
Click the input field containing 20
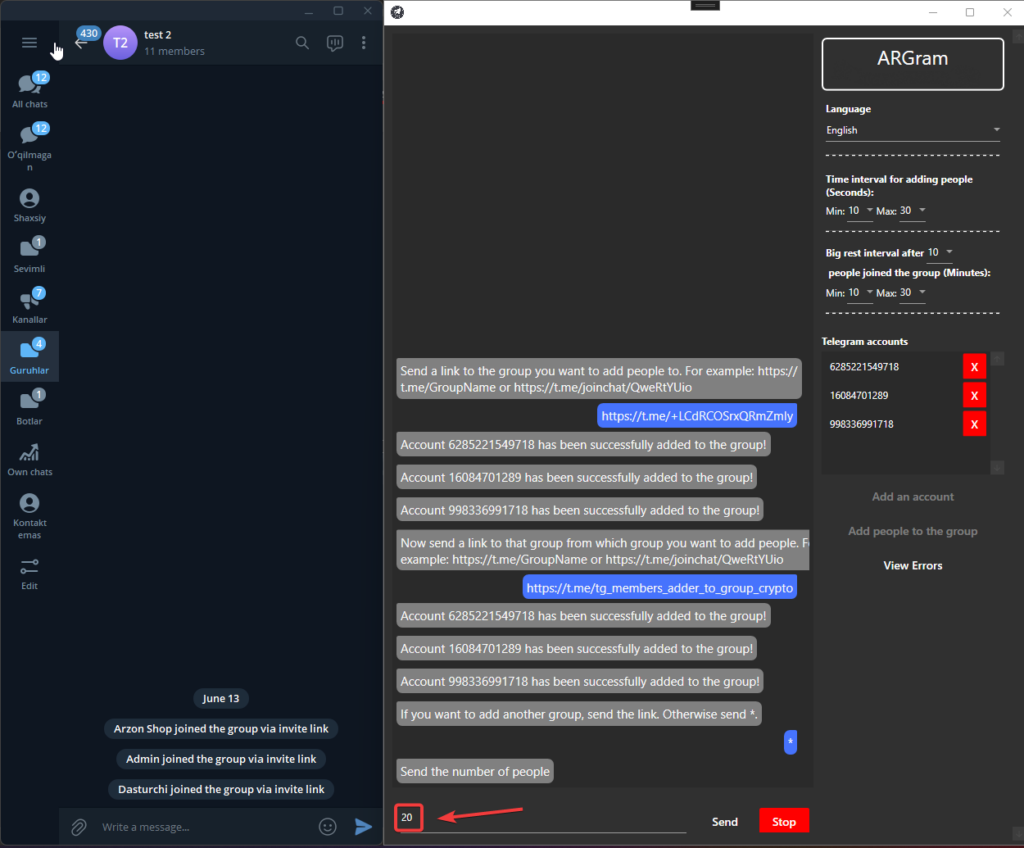coord(540,818)
